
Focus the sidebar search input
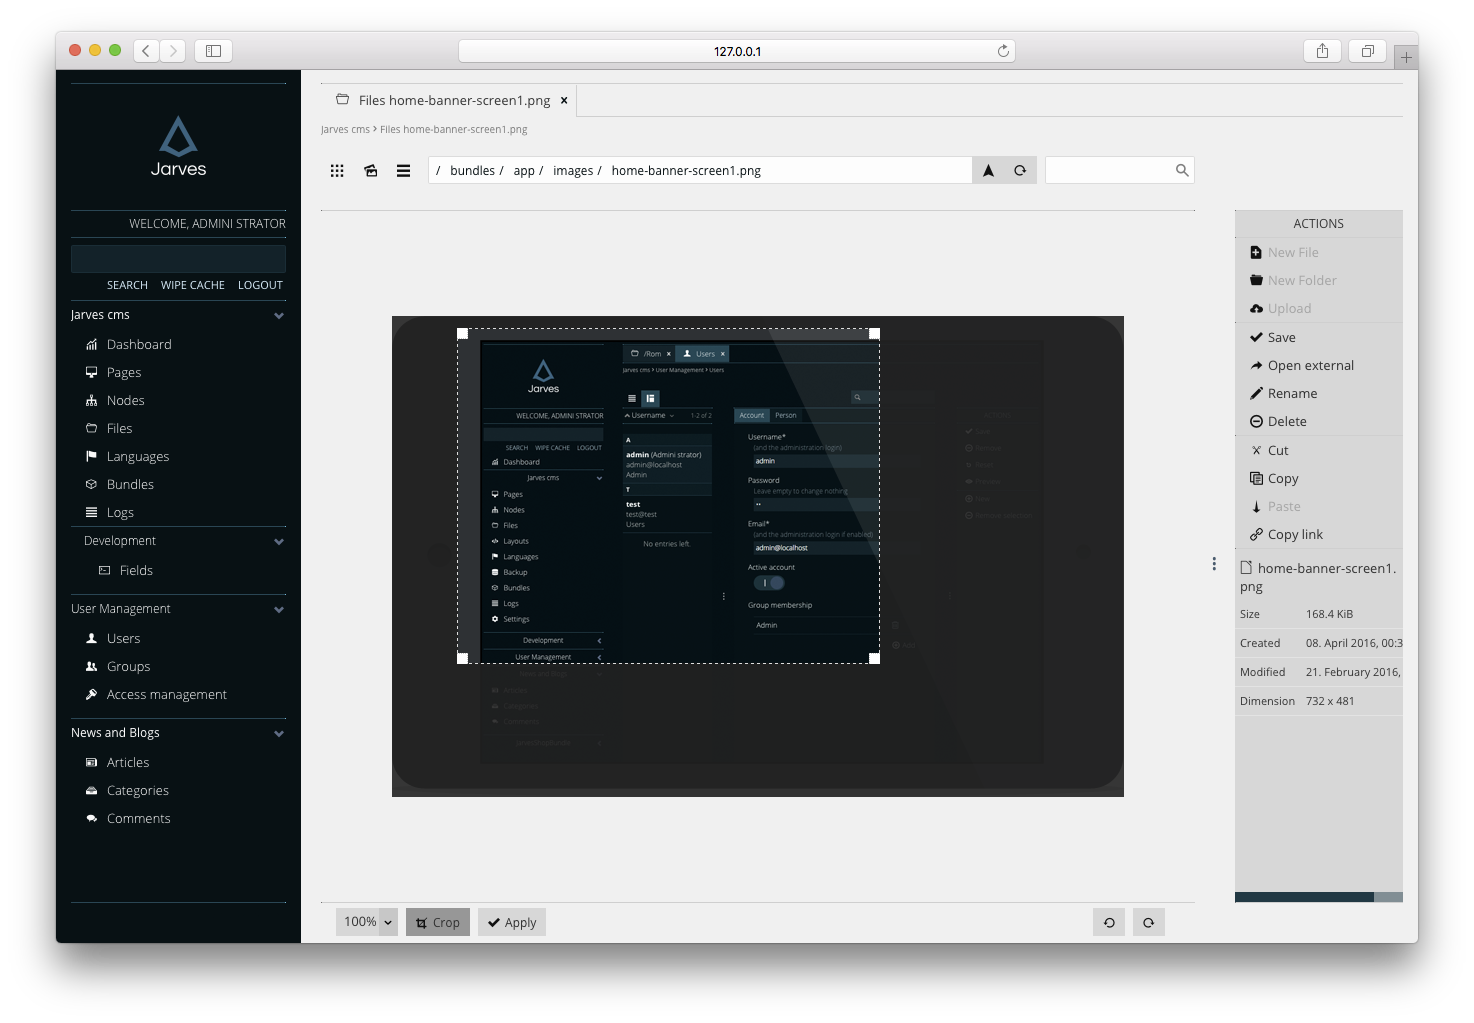coord(178,259)
